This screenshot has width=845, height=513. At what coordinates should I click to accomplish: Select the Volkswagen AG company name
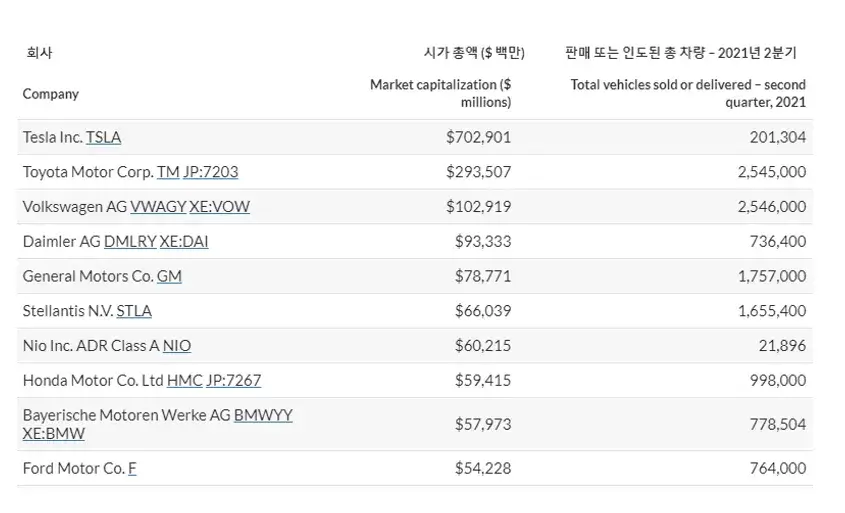tap(75, 207)
